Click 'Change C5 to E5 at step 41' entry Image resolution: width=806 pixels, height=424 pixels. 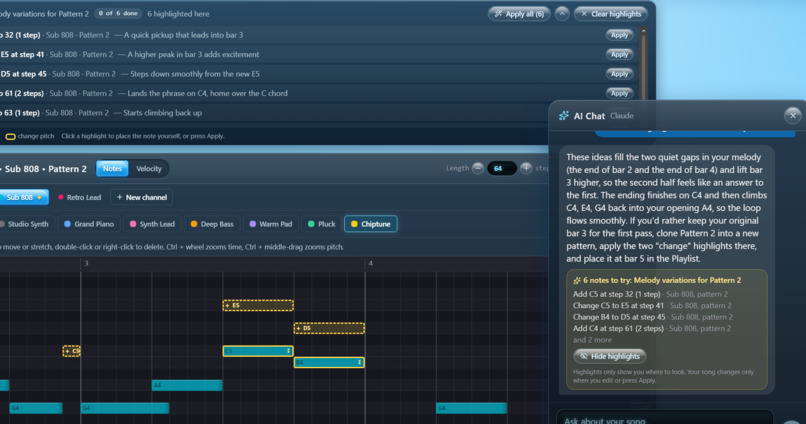click(652, 306)
